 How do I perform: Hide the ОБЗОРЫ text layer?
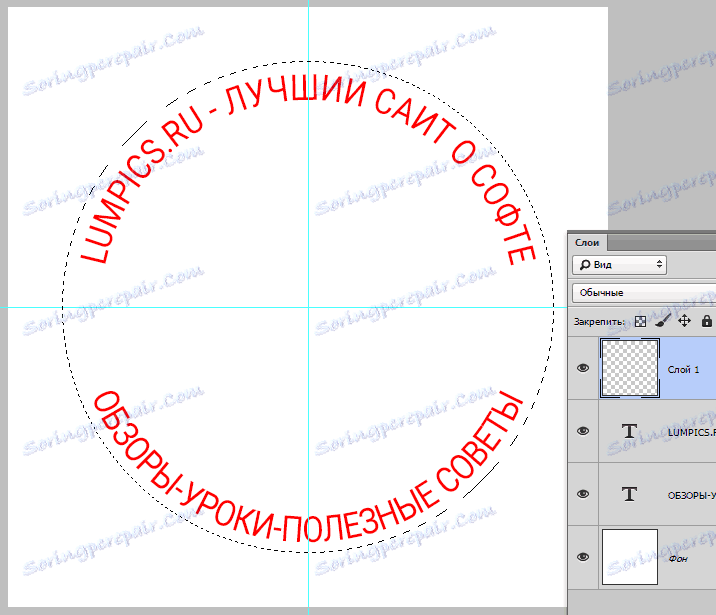coord(583,494)
